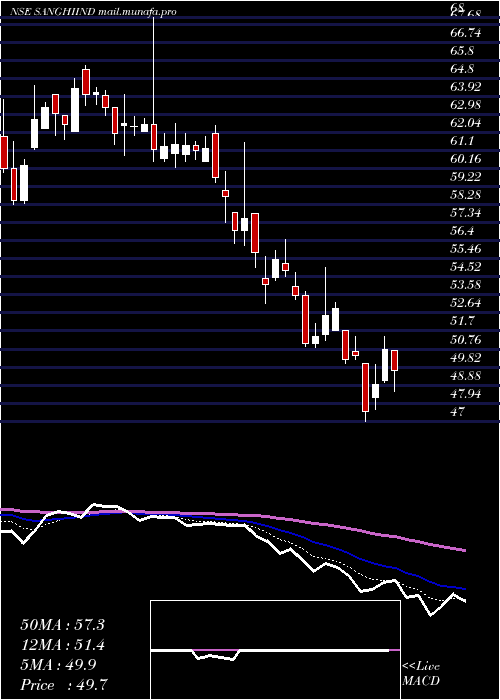Click the 66.74 price axis label

(465, 33)
